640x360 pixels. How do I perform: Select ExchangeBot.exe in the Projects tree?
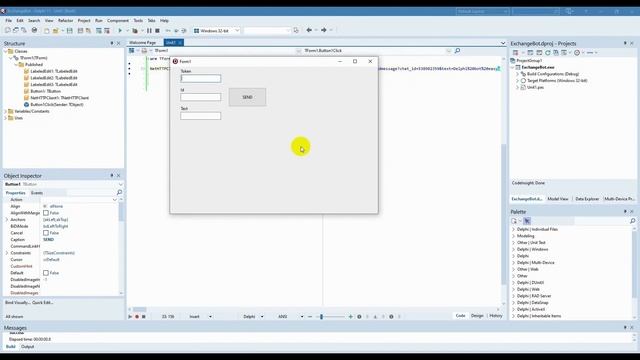[538, 67]
